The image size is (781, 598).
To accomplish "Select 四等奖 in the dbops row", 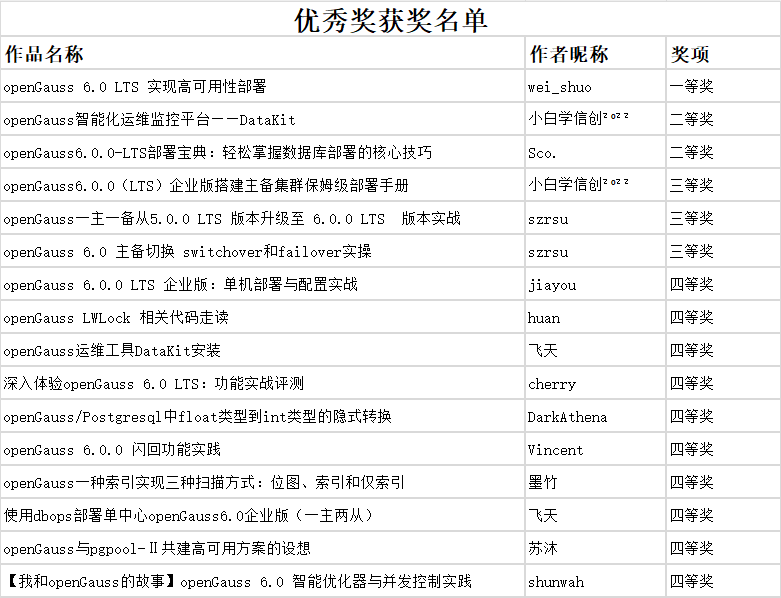I will pyautogui.click(x=691, y=516).
